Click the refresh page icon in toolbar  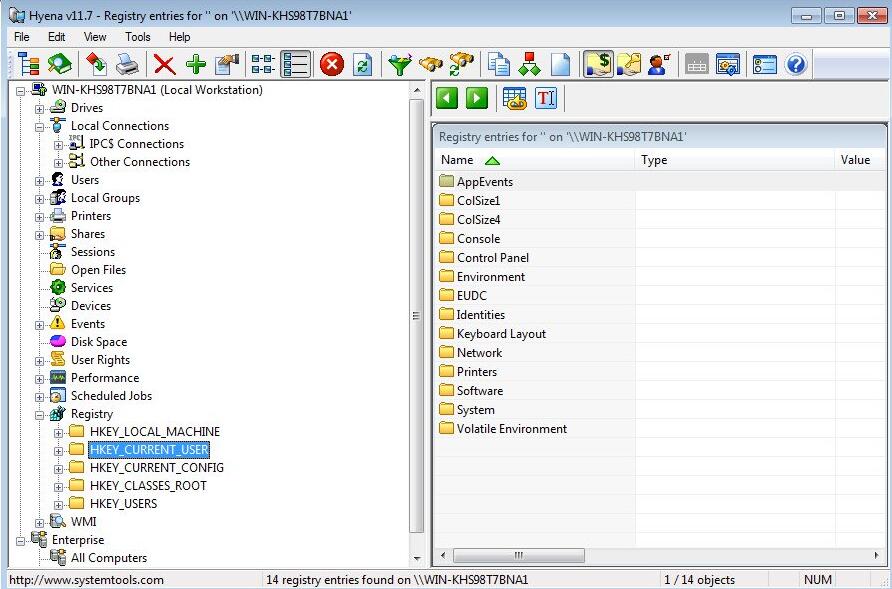[x=362, y=64]
